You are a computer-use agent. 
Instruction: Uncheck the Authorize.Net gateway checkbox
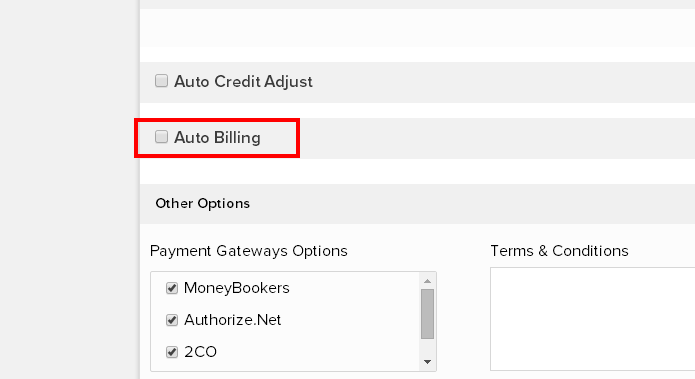[x=172, y=320]
